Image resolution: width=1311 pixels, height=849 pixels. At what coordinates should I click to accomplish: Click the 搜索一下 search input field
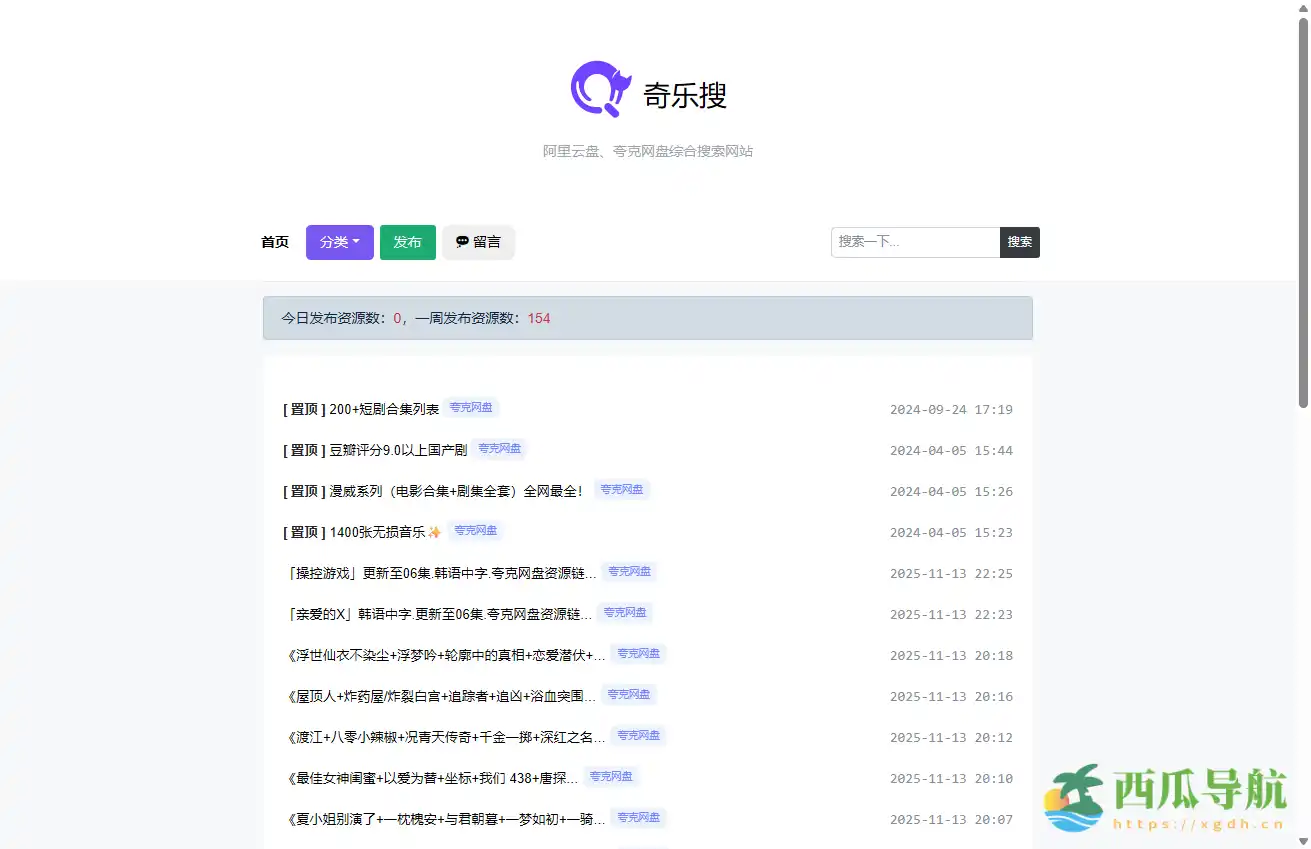tap(910, 242)
